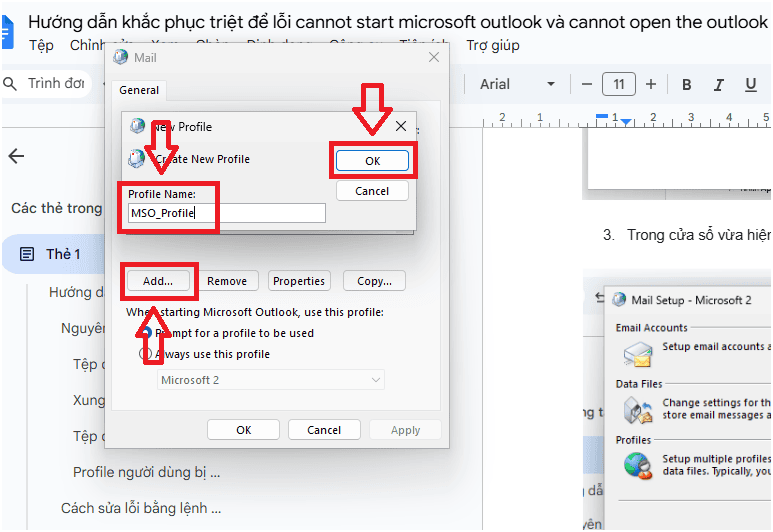
Task: Open the Arial font dropdown
Action: pos(518,84)
